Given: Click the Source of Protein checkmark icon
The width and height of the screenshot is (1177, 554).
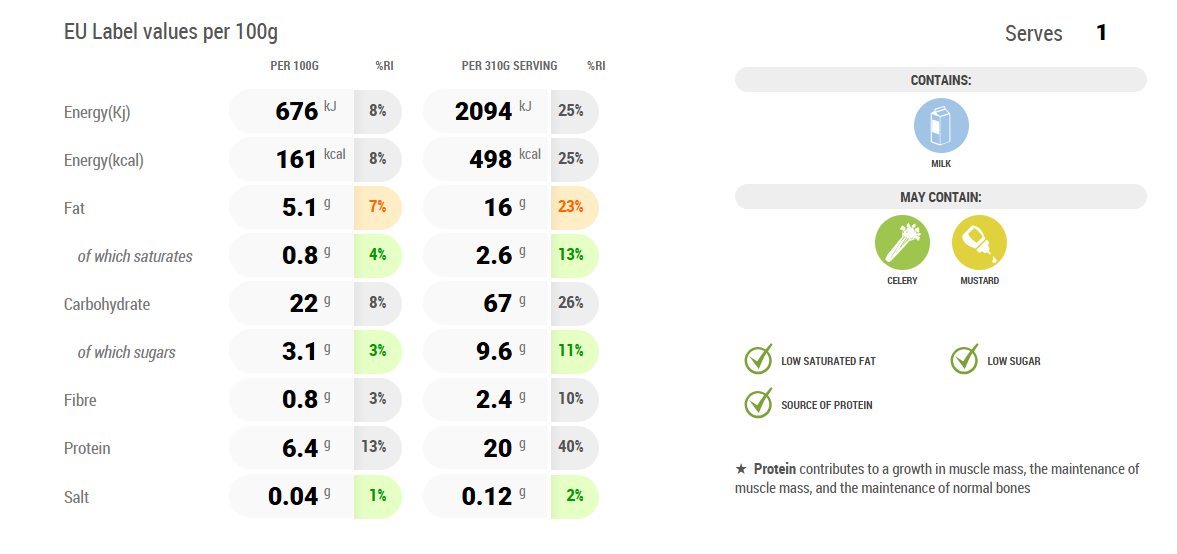Looking at the screenshot, I should [x=759, y=404].
